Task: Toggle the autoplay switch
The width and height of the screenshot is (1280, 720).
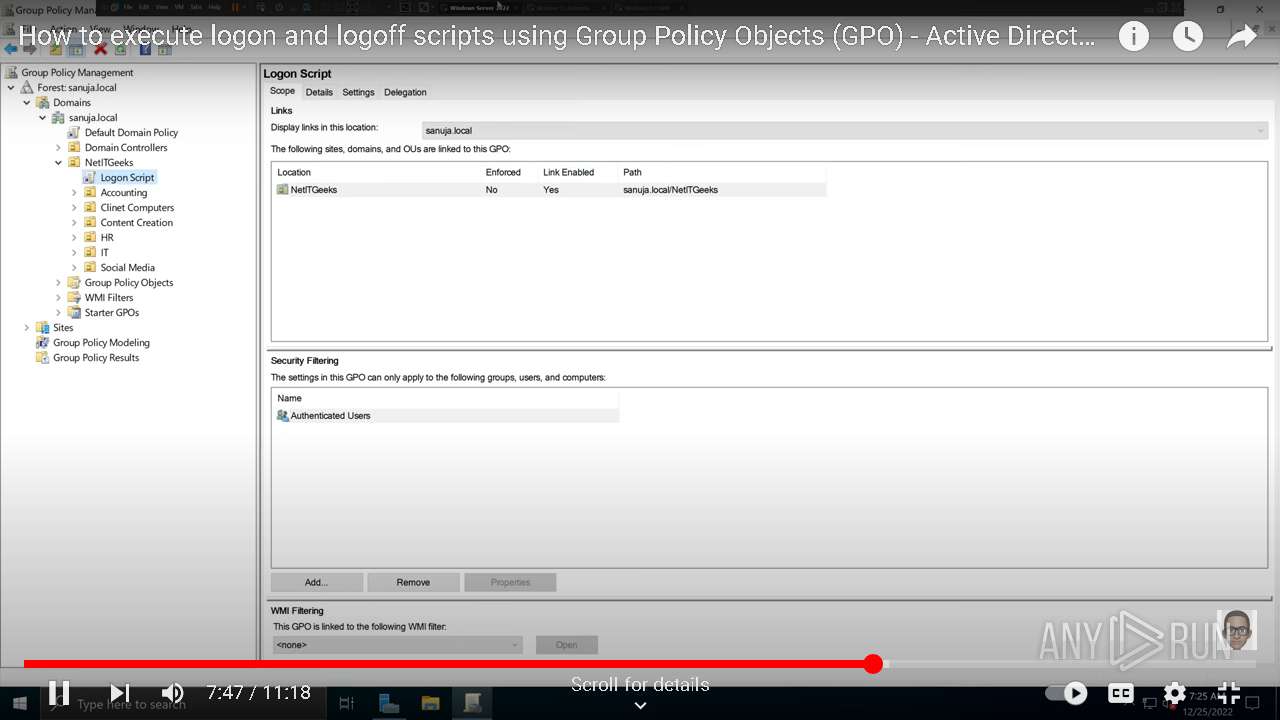Action: click(1066, 693)
